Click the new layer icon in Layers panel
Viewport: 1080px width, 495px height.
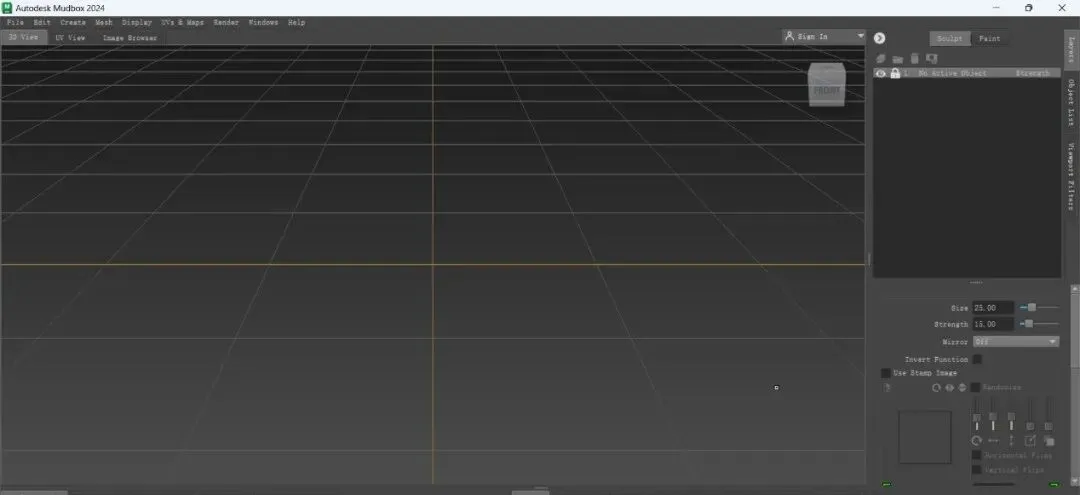880,59
